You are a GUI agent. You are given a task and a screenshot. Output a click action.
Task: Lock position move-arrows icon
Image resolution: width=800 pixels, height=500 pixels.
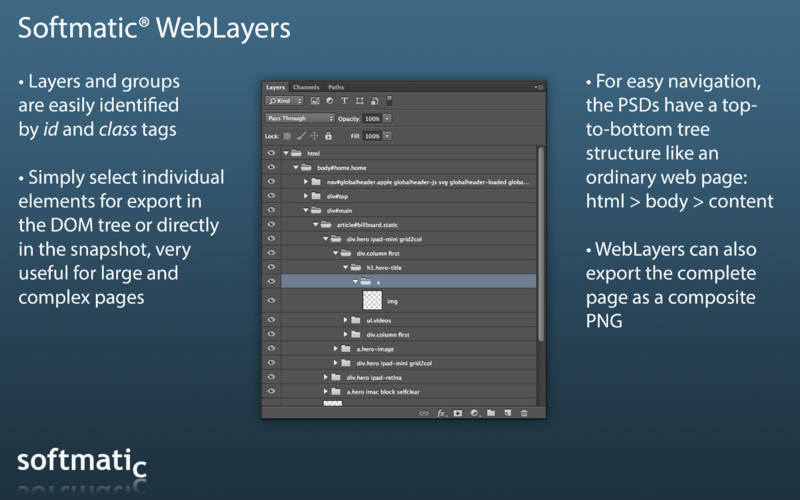[314, 136]
